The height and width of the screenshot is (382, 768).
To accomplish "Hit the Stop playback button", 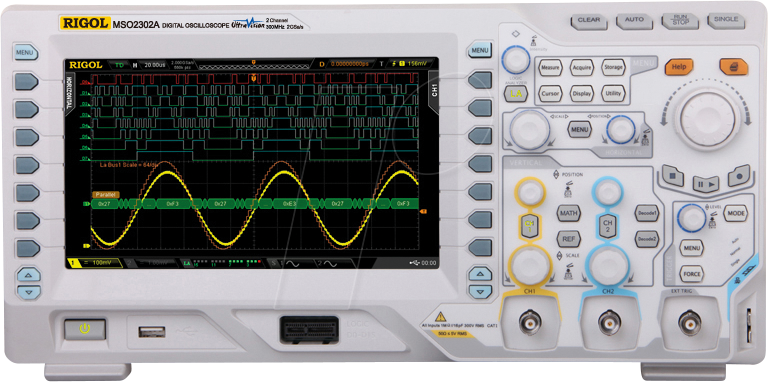I will pos(672,175).
